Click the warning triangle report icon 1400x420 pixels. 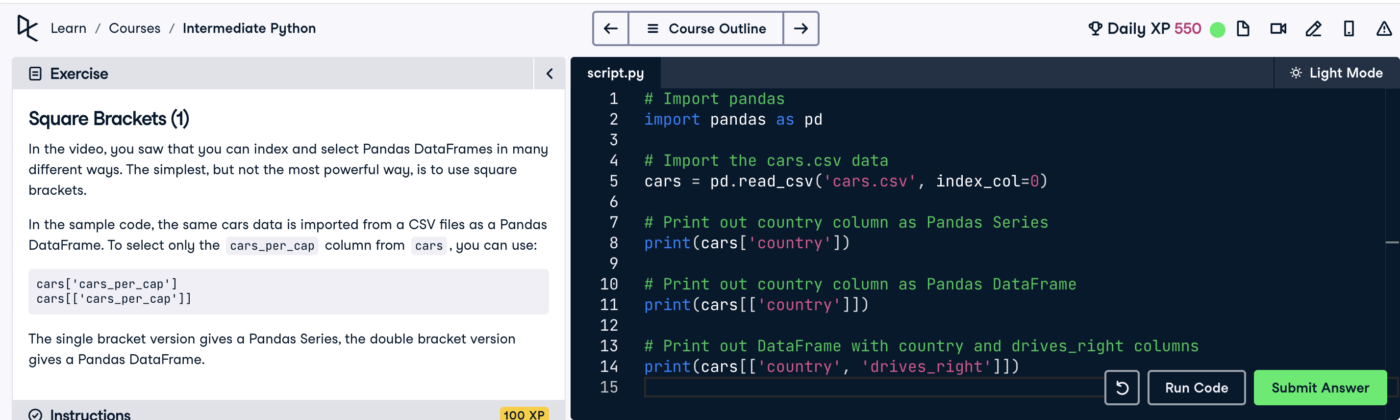[1384, 29]
